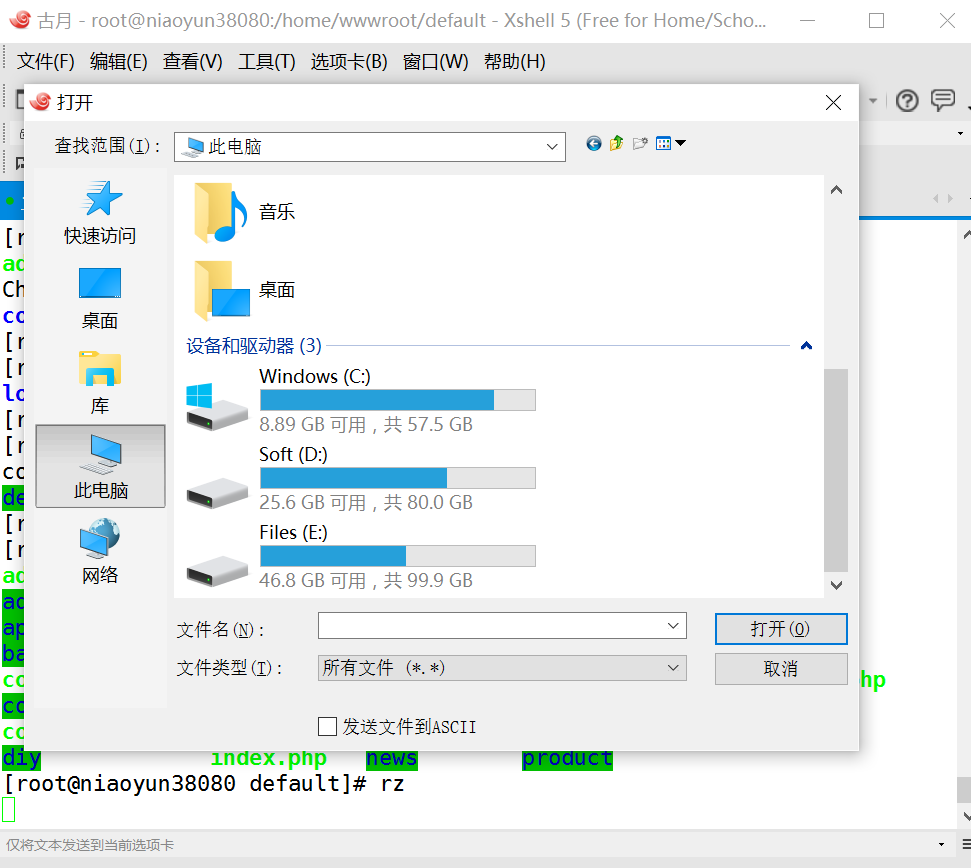The width and height of the screenshot is (971, 868).
Task: Expand the Look in (查找范围) dropdown
Action: (552, 147)
